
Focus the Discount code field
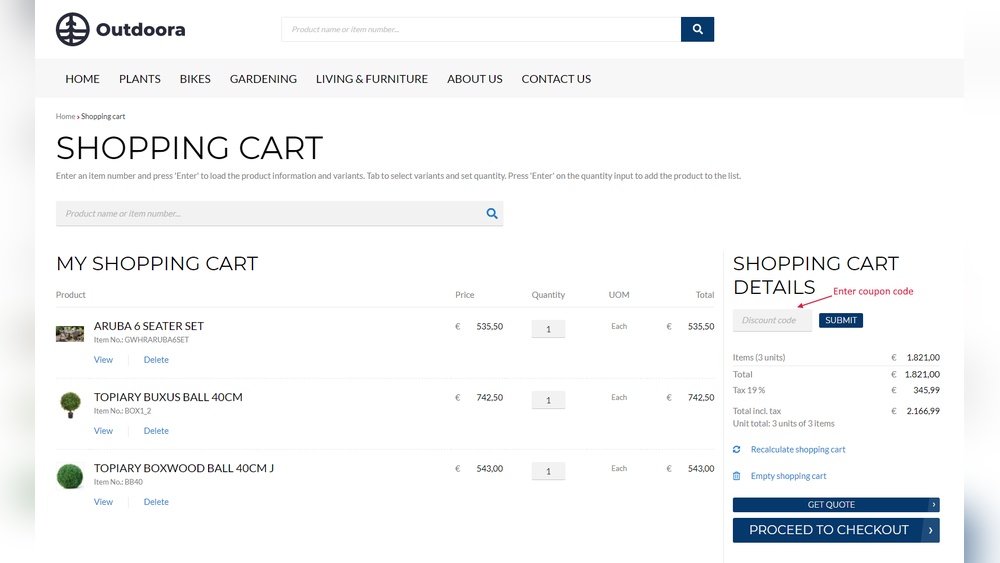772,320
